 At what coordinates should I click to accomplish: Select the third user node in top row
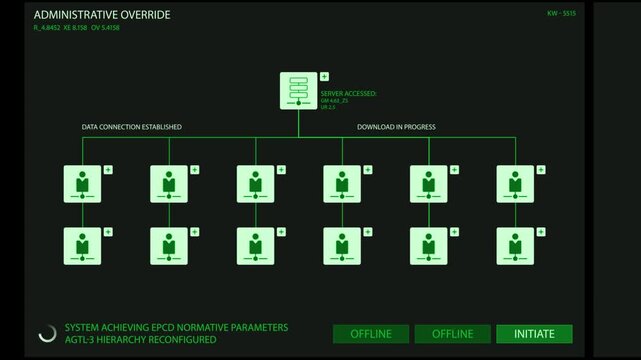click(256, 184)
